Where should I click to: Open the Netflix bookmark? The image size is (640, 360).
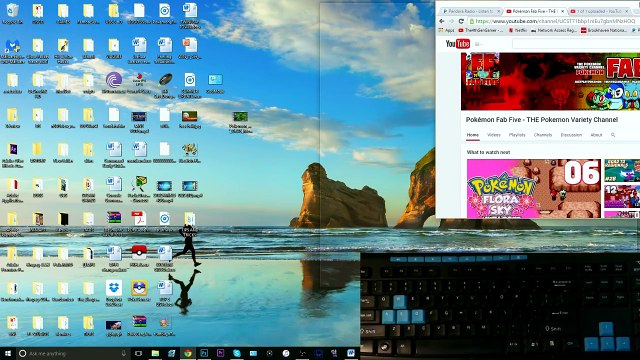(518, 30)
